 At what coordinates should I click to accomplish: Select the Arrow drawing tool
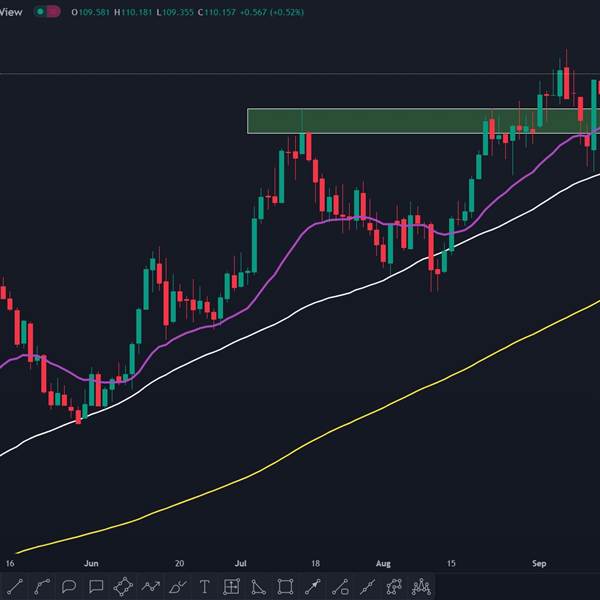click(313, 586)
